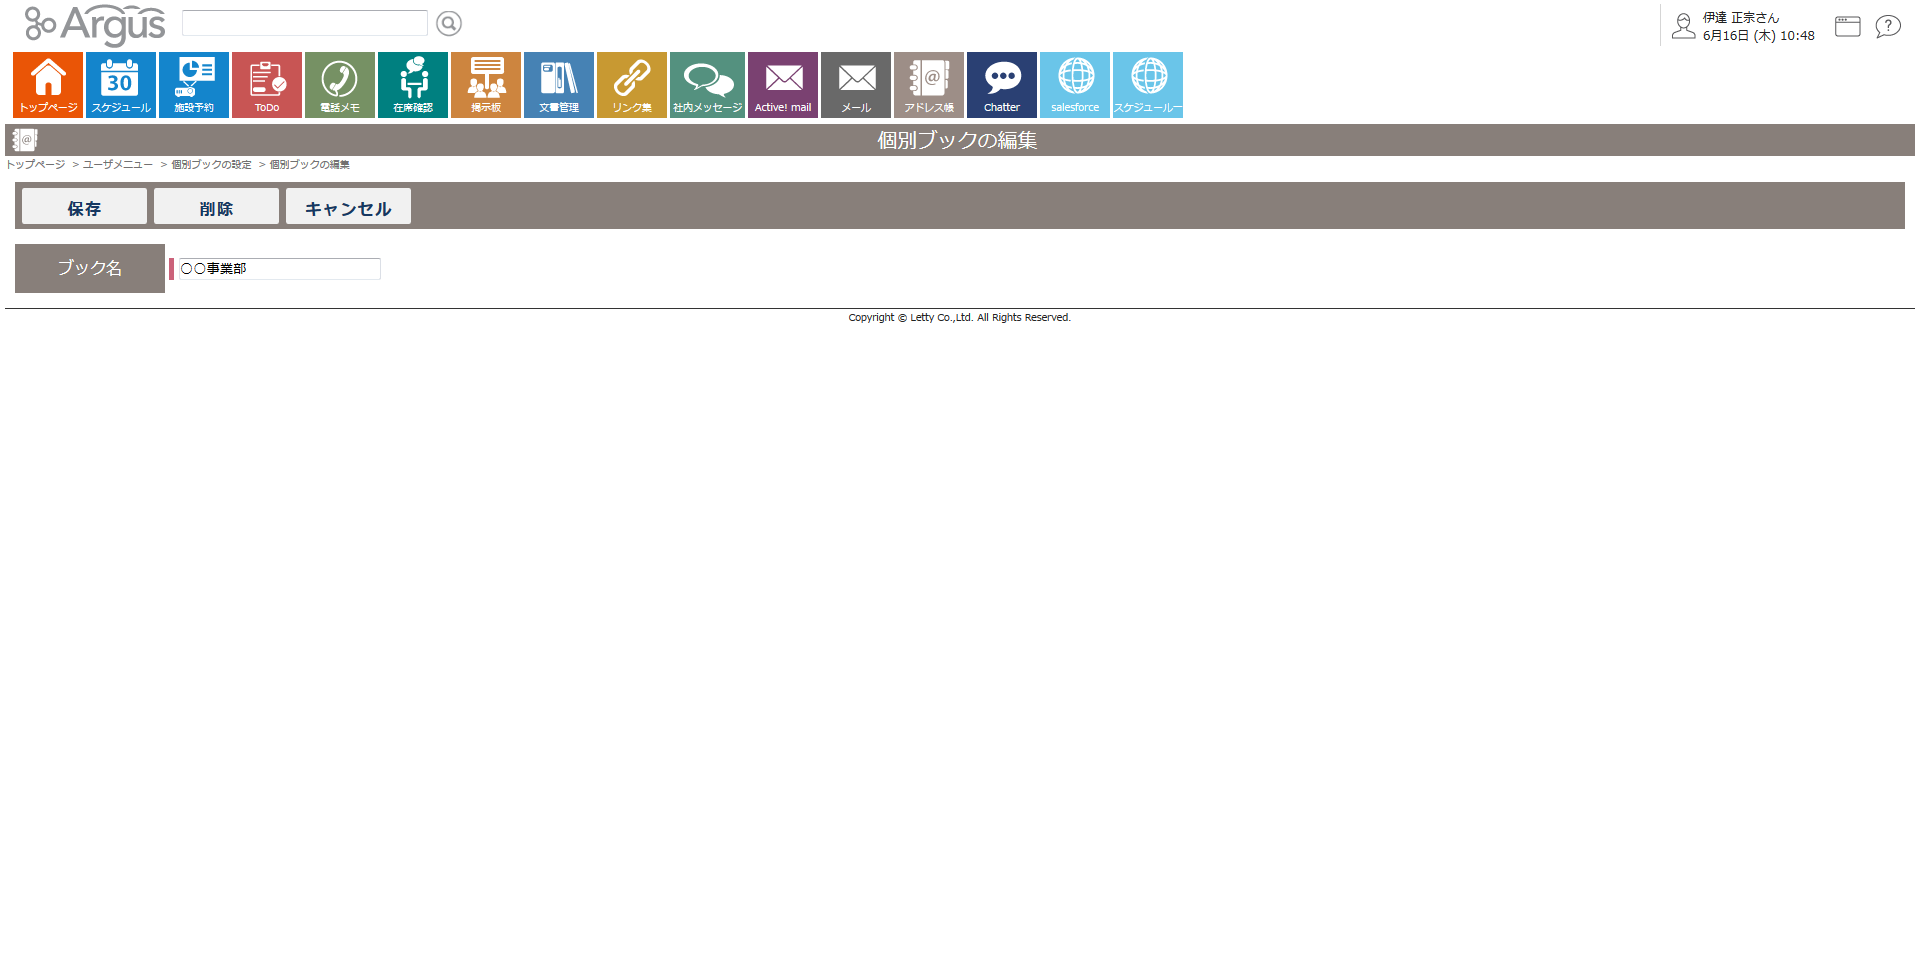Focus the ブック名 text field
The image size is (1920, 969).
279,268
